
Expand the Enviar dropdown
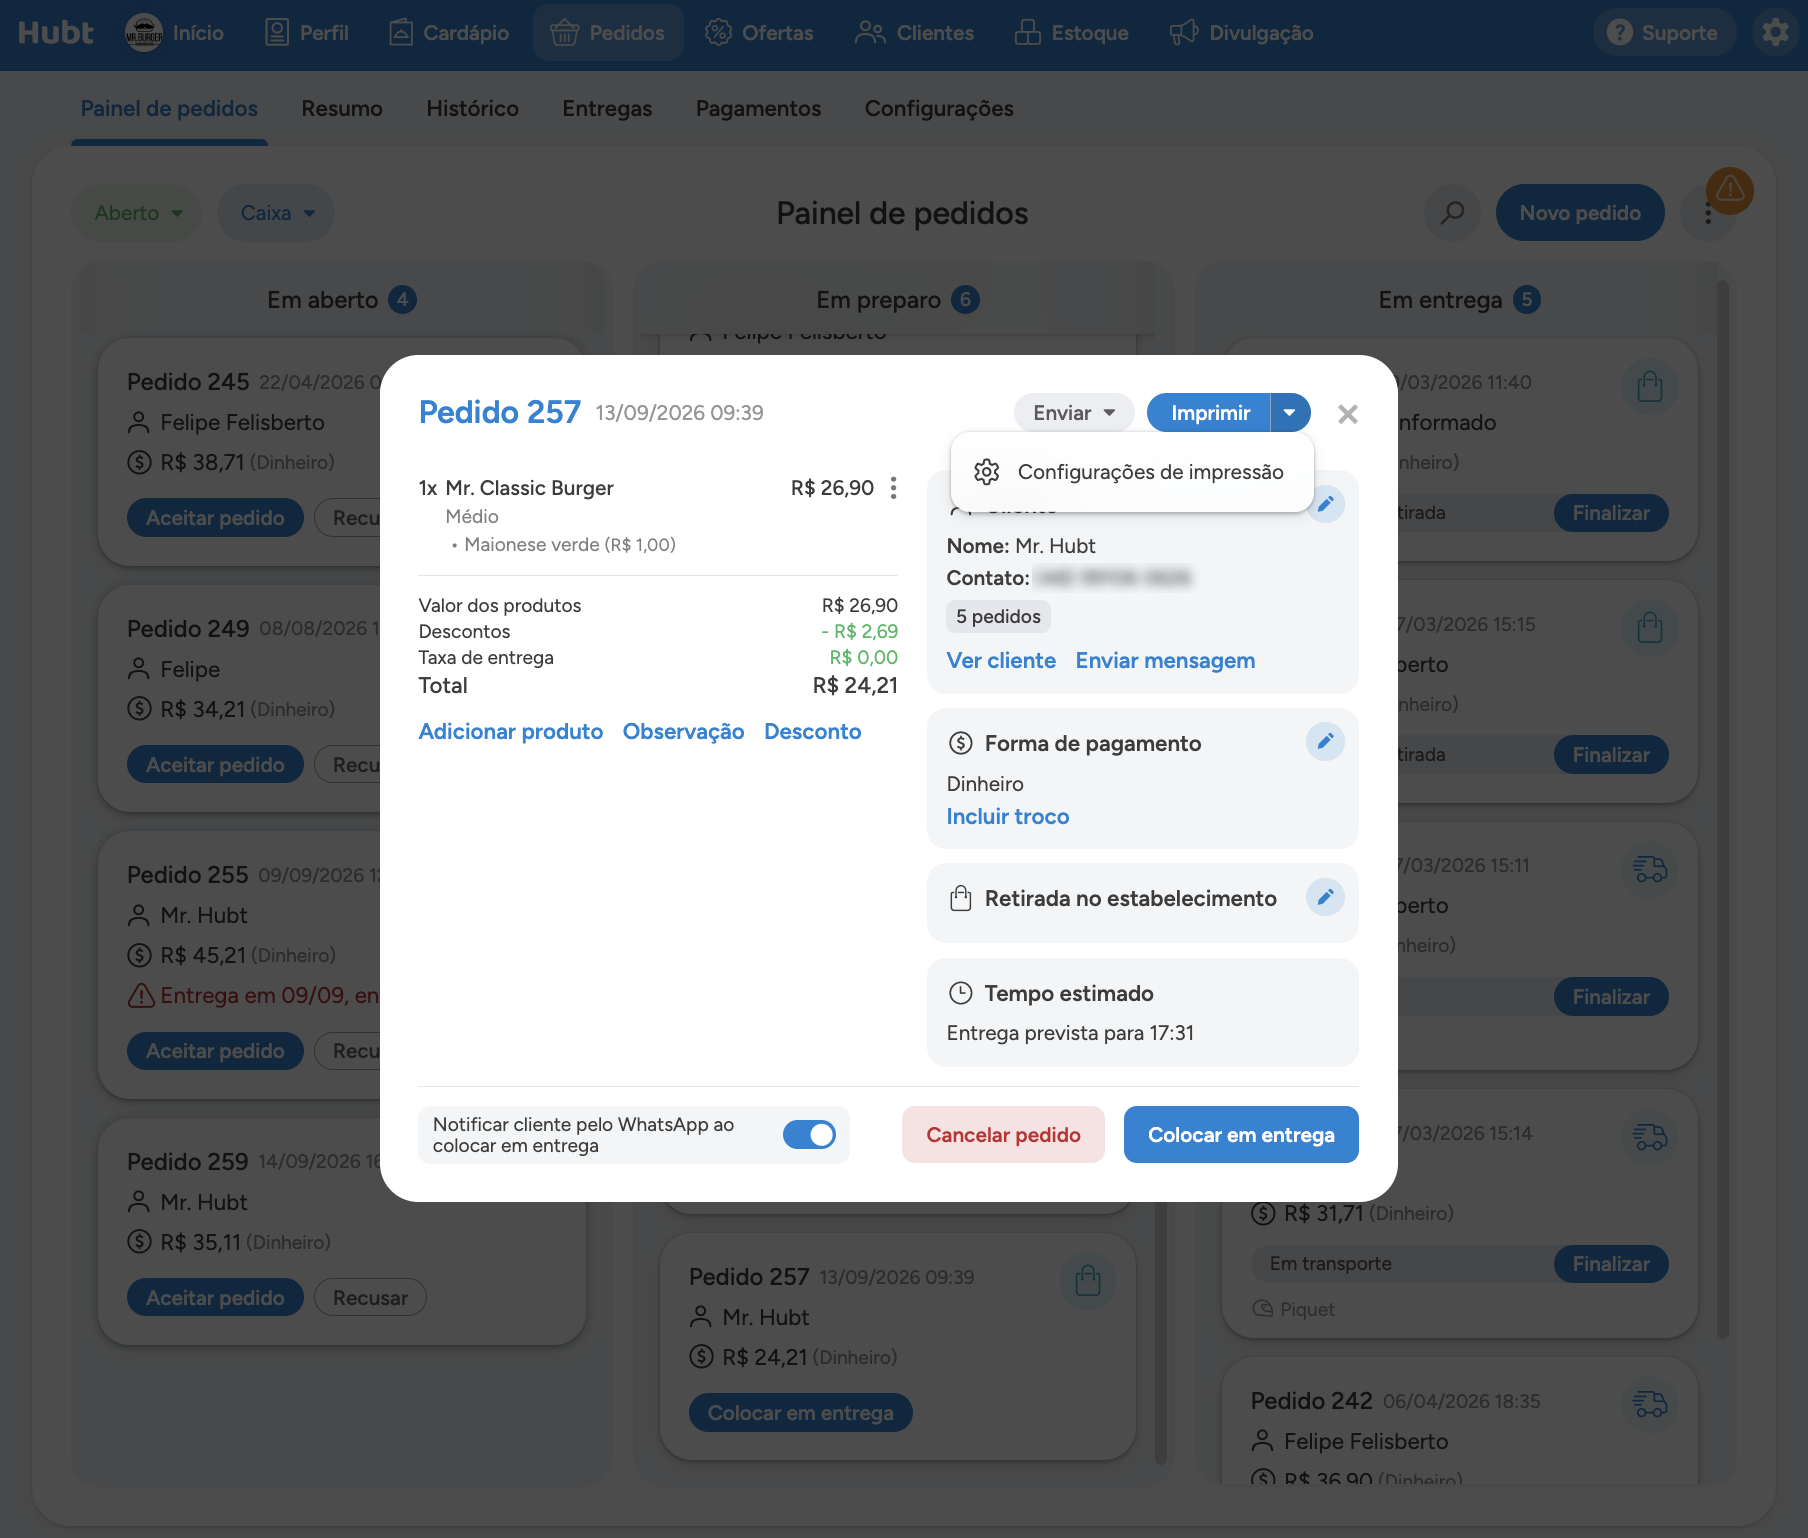1074,413
